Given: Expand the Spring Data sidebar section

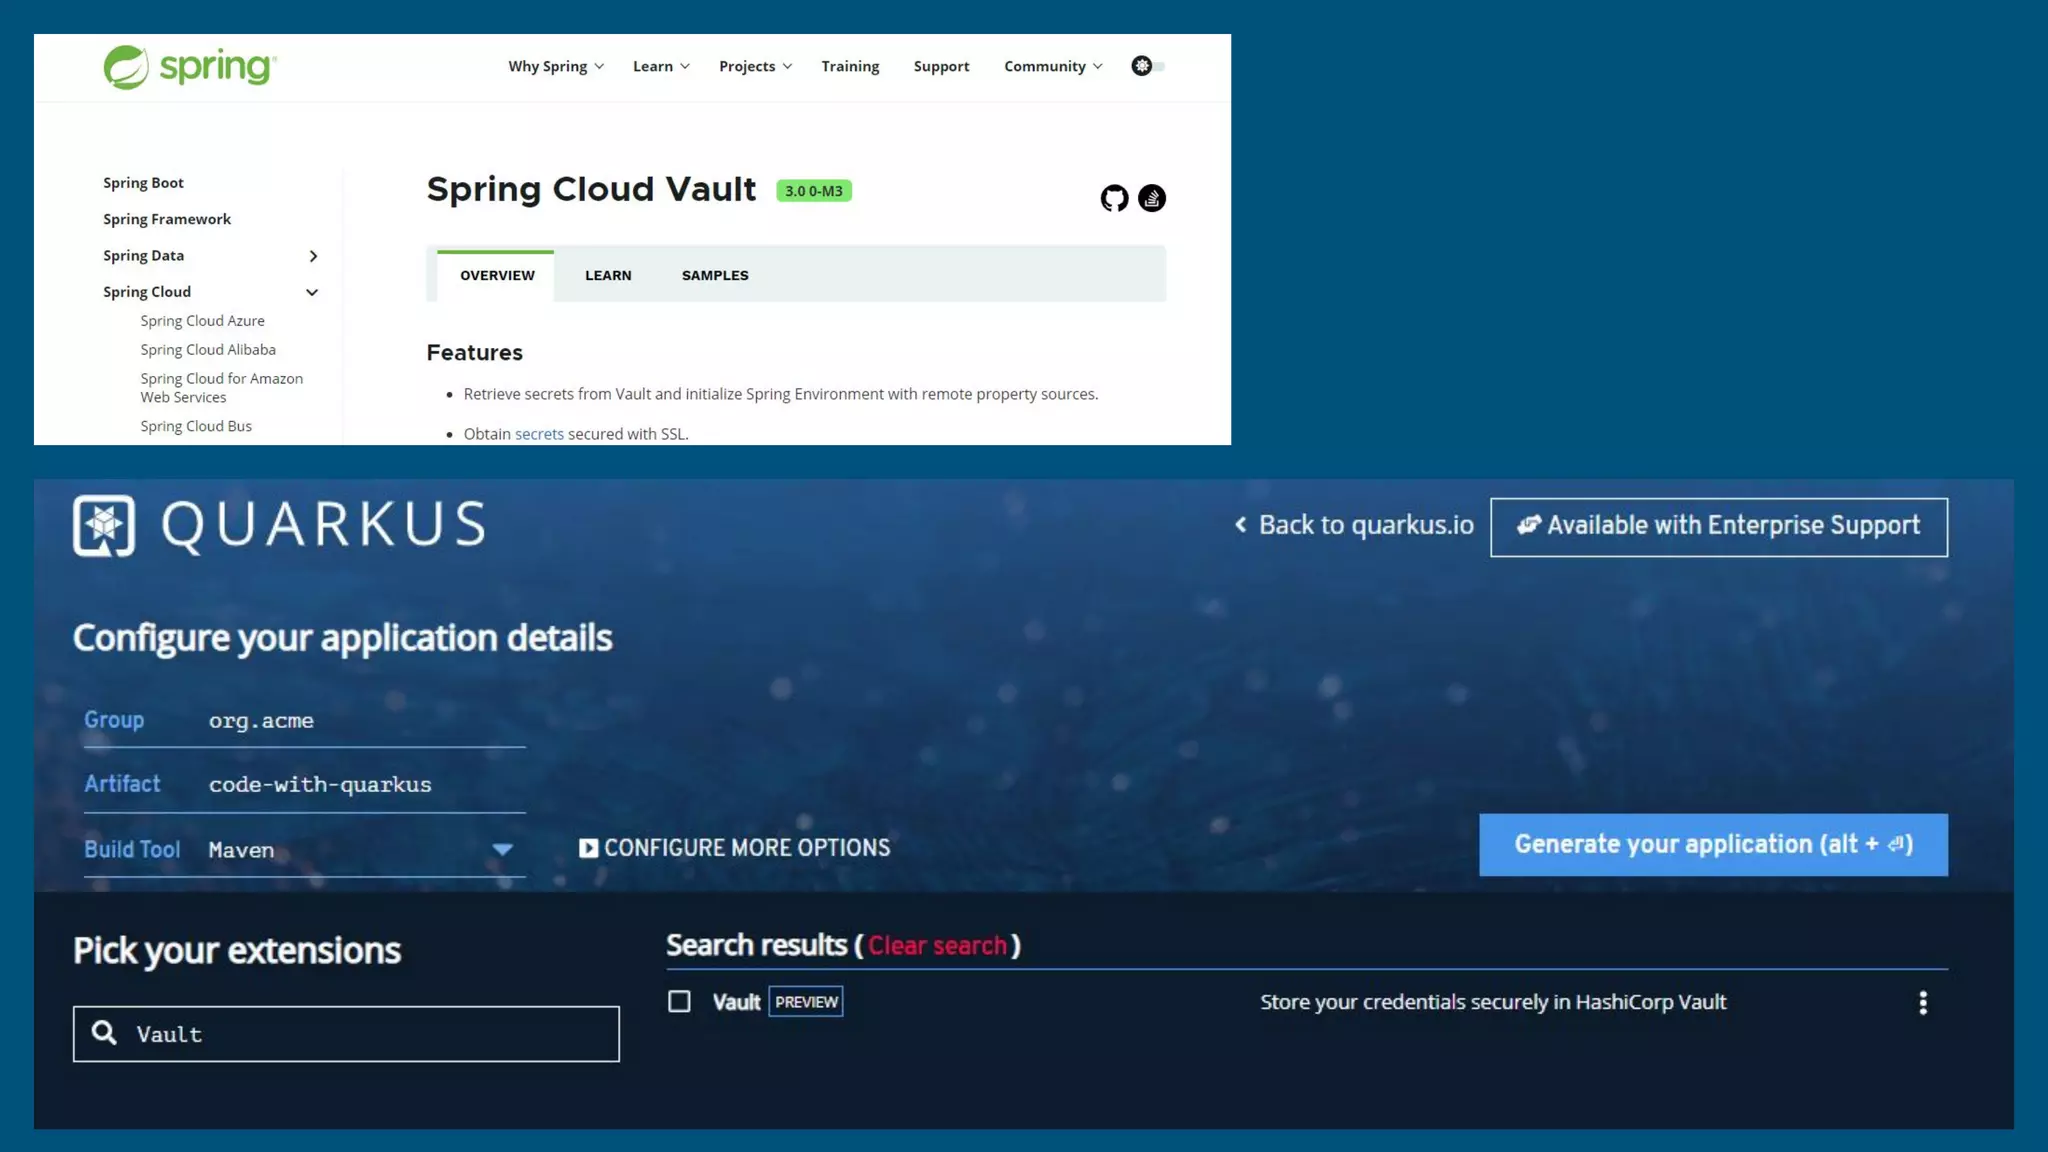Looking at the screenshot, I should [x=313, y=256].
